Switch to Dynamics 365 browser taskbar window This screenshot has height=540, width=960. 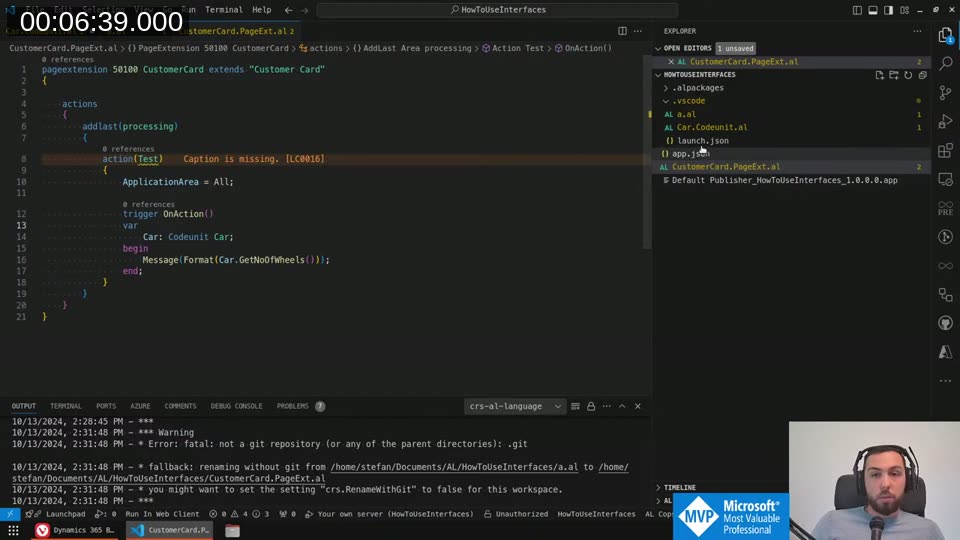[77, 530]
